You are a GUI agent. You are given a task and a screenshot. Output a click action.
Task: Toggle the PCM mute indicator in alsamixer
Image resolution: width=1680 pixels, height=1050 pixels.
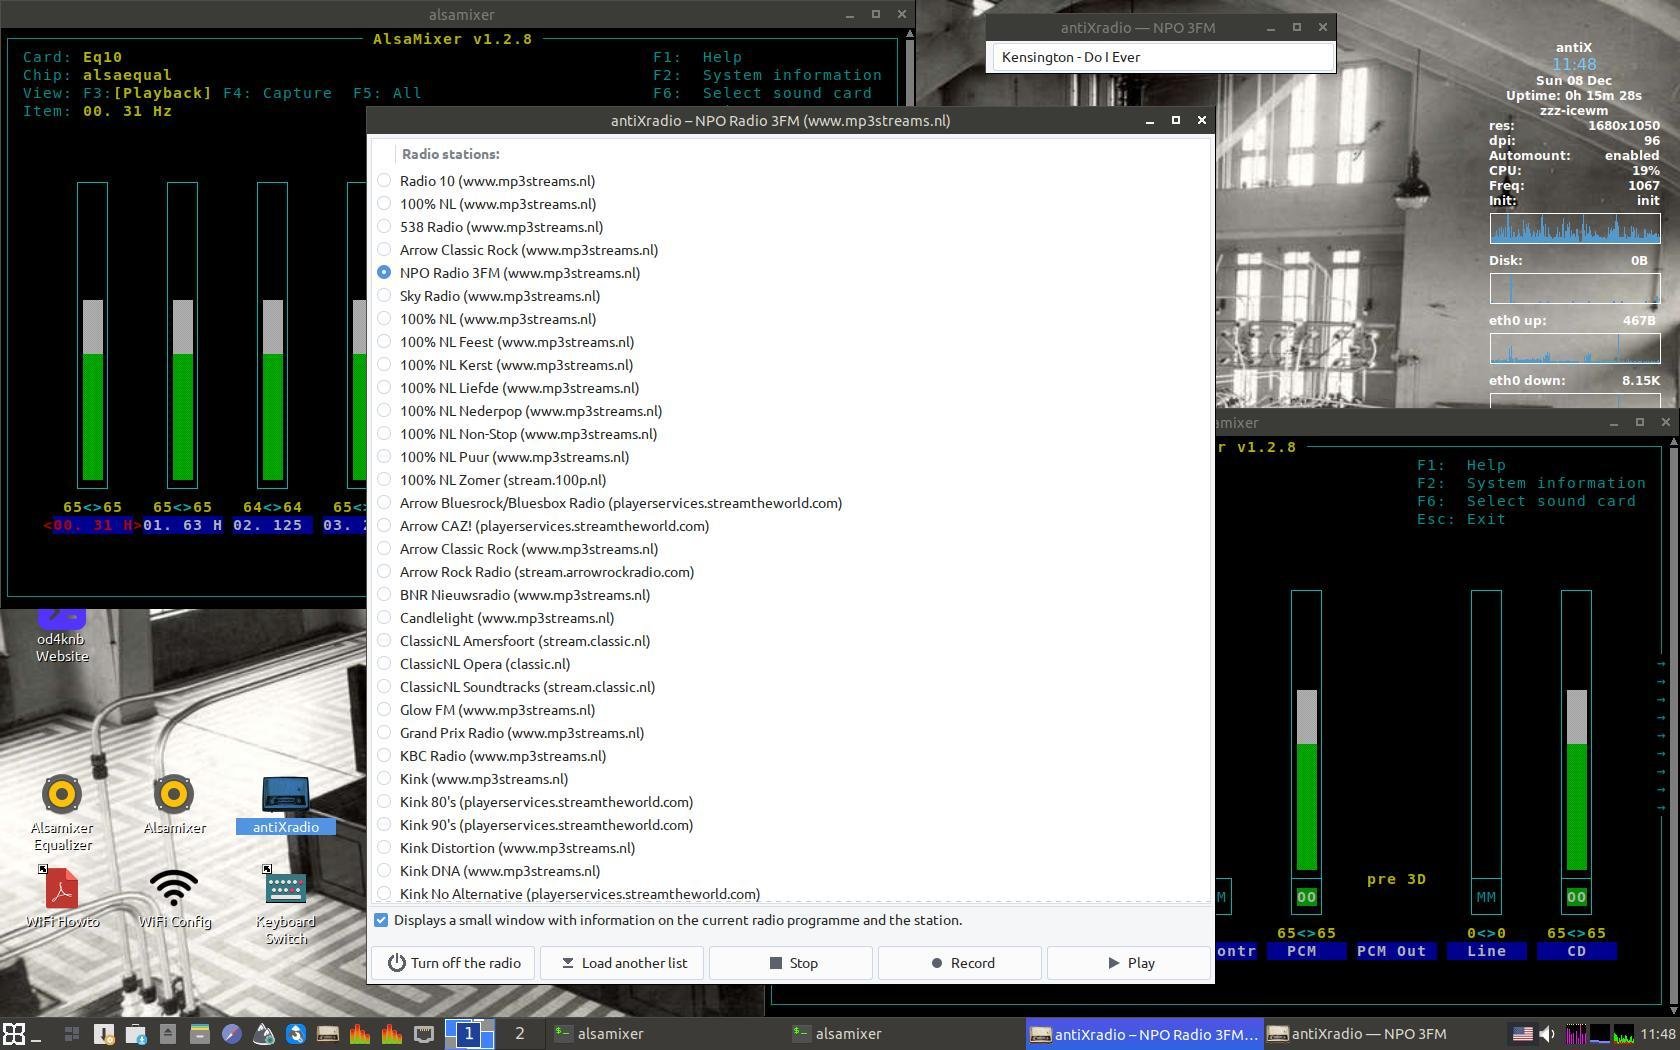1306,897
